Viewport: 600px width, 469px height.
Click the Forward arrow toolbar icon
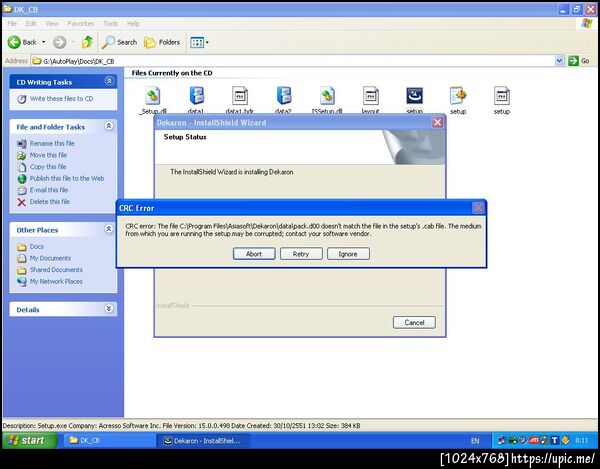pyautogui.click(x=59, y=42)
